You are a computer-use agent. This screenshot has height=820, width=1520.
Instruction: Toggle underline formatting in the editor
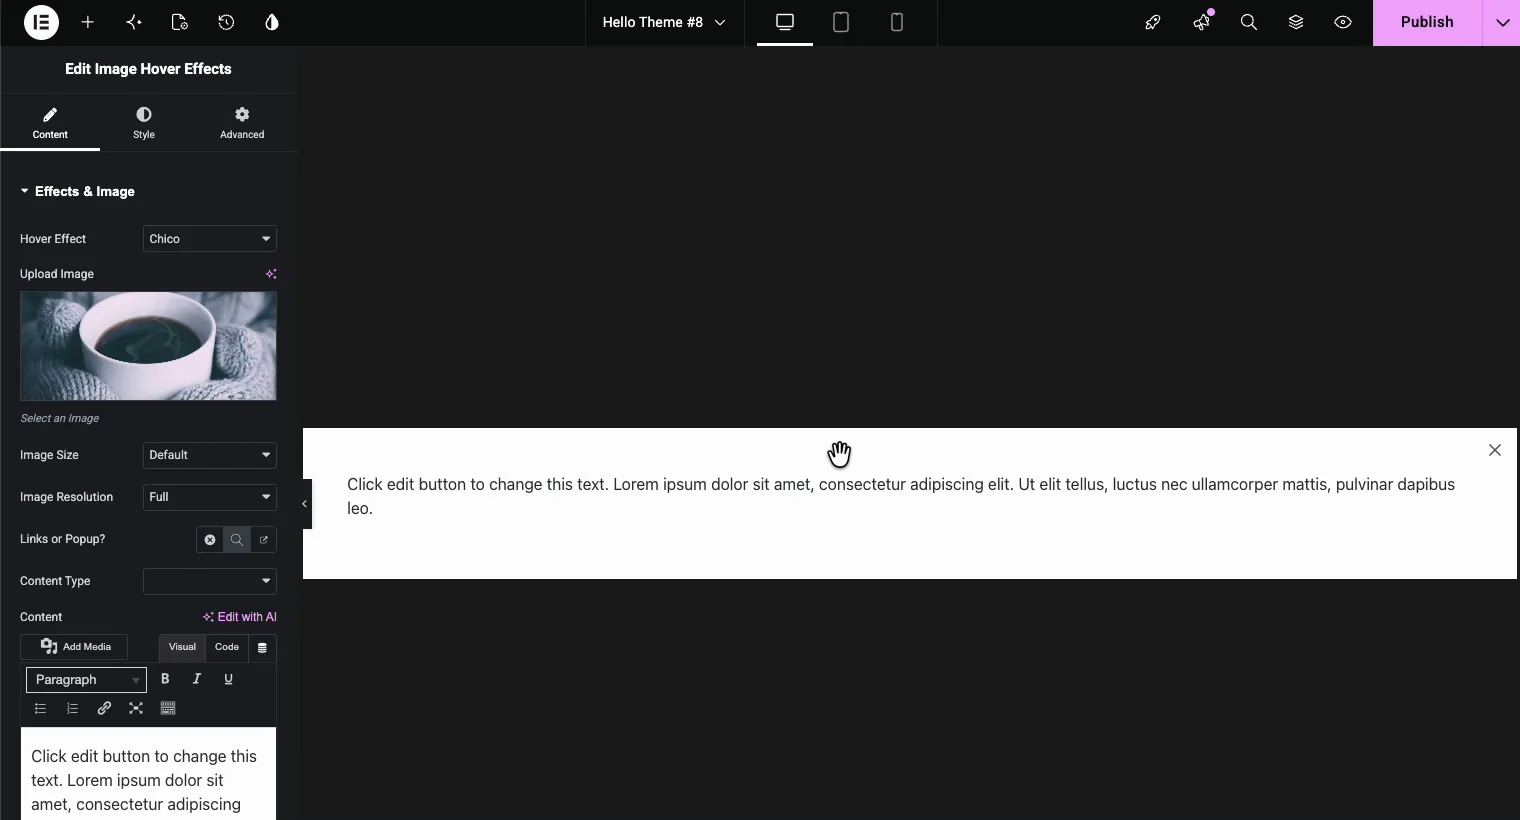coord(228,679)
